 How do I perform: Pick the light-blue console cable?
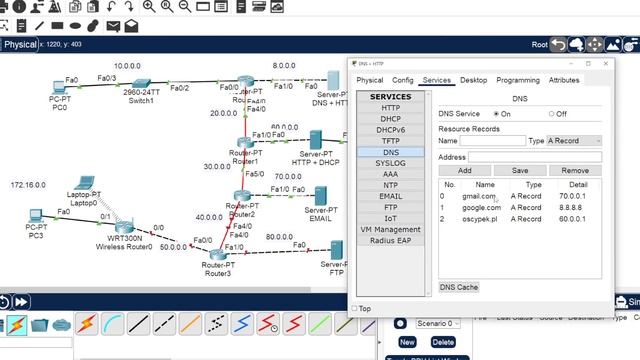point(112,324)
